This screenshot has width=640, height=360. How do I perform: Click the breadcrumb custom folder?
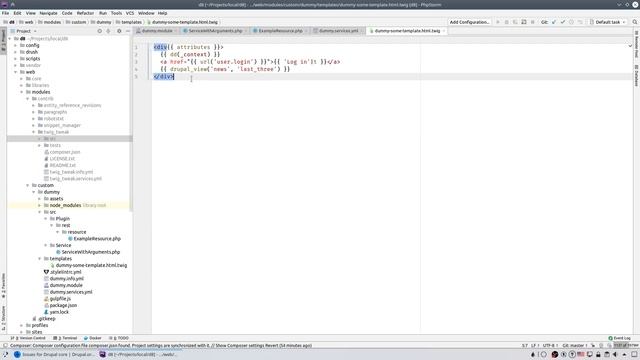76,22
